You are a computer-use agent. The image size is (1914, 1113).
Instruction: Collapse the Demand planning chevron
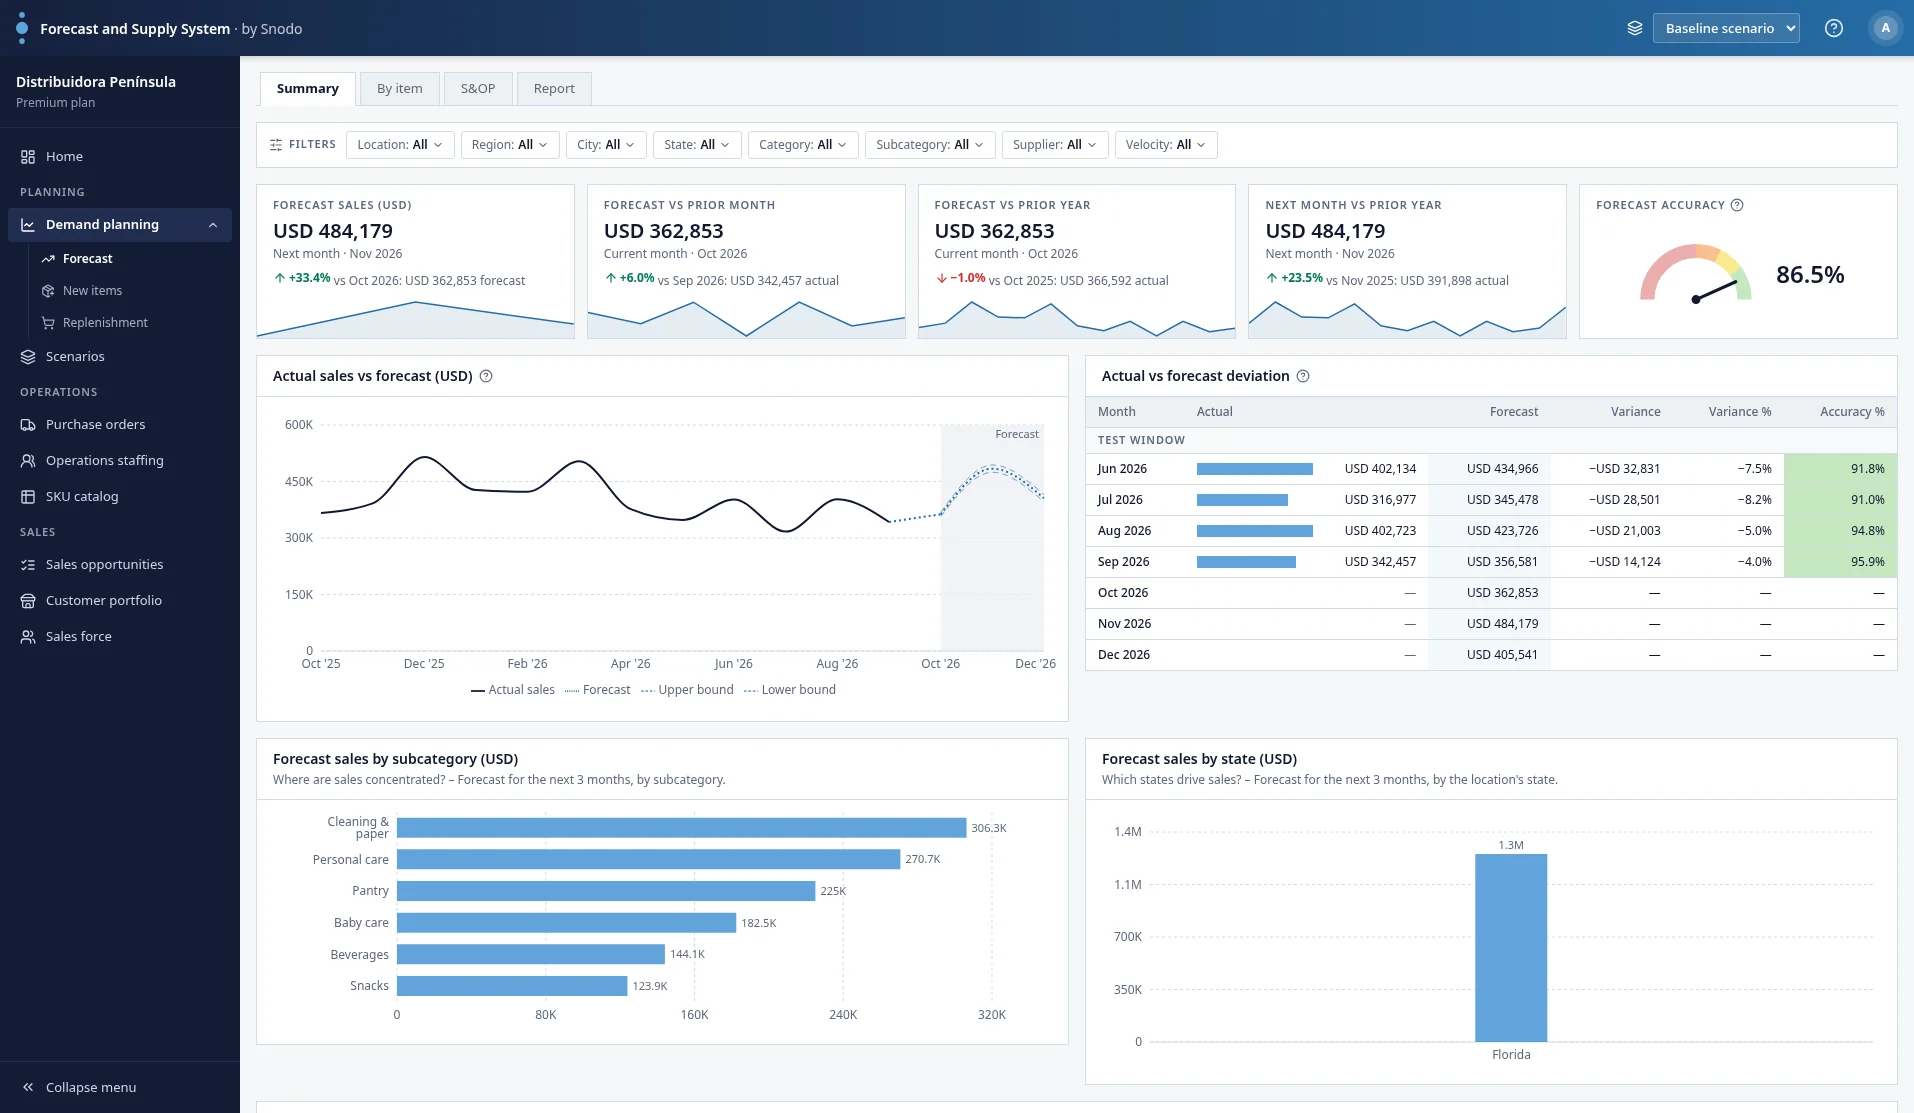(x=213, y=225)
